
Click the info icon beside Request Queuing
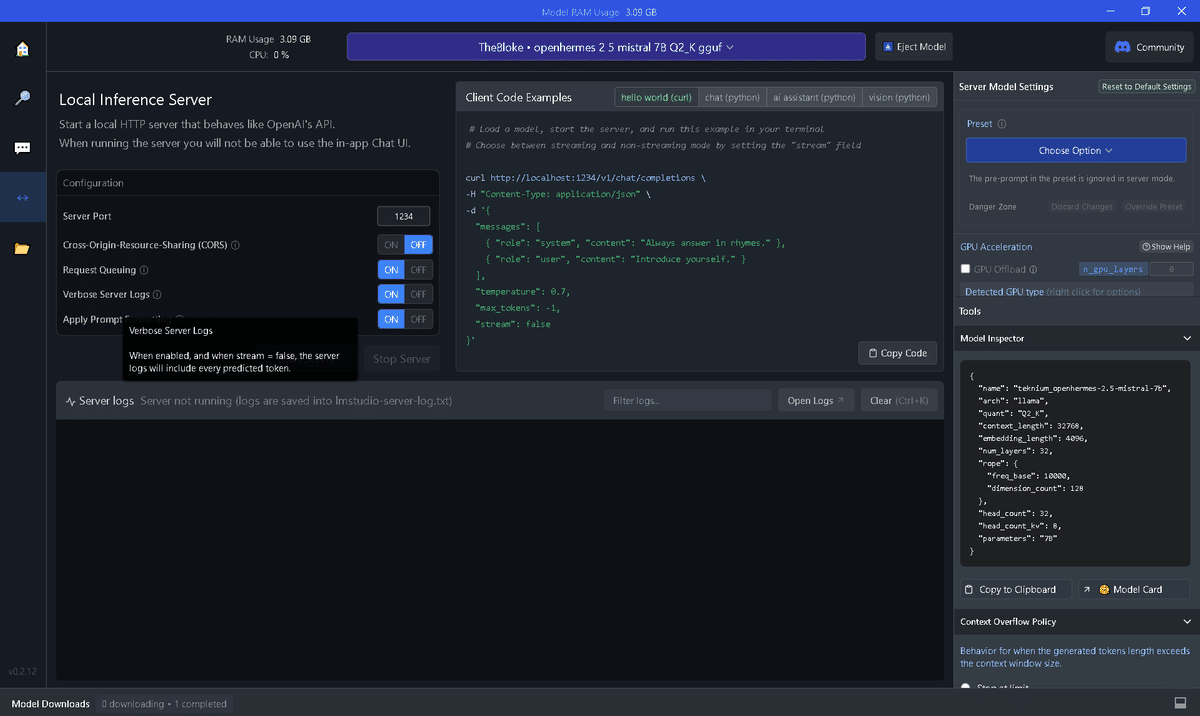click(x=144, y=270)
